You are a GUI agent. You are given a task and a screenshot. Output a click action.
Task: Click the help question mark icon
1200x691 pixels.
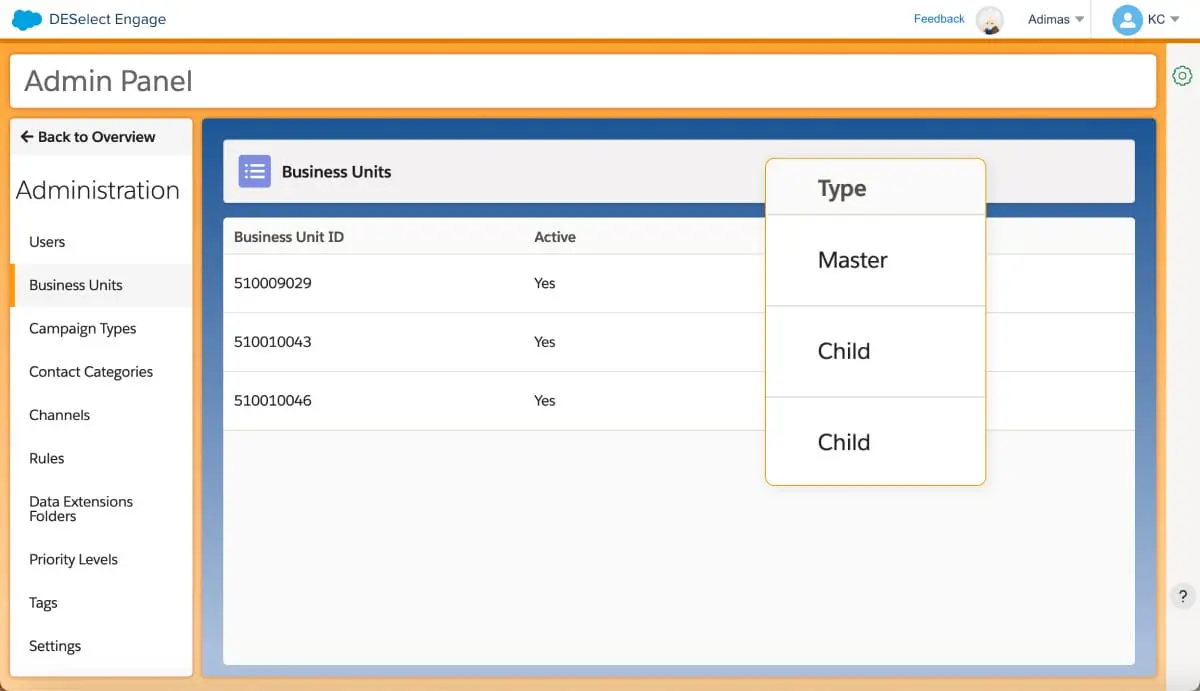(x=1182, y=597)
